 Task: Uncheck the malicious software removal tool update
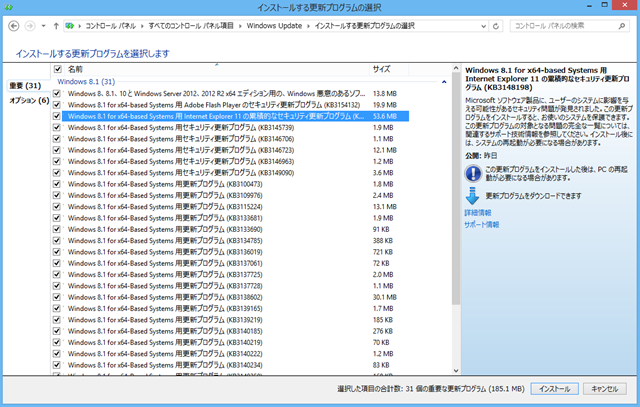click(x=57, y=93)
